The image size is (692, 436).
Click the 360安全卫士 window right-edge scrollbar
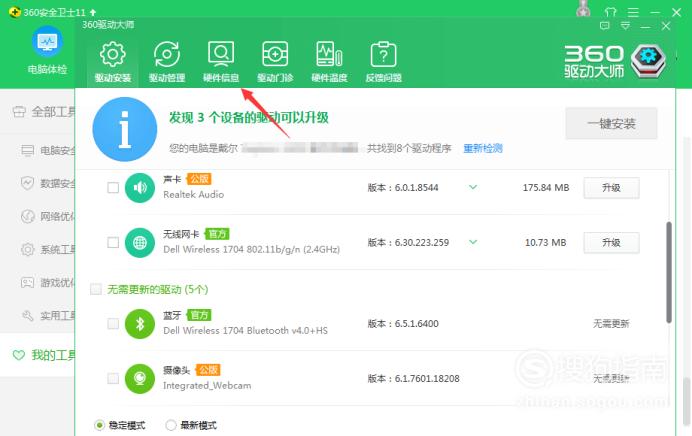click(687, 401)
